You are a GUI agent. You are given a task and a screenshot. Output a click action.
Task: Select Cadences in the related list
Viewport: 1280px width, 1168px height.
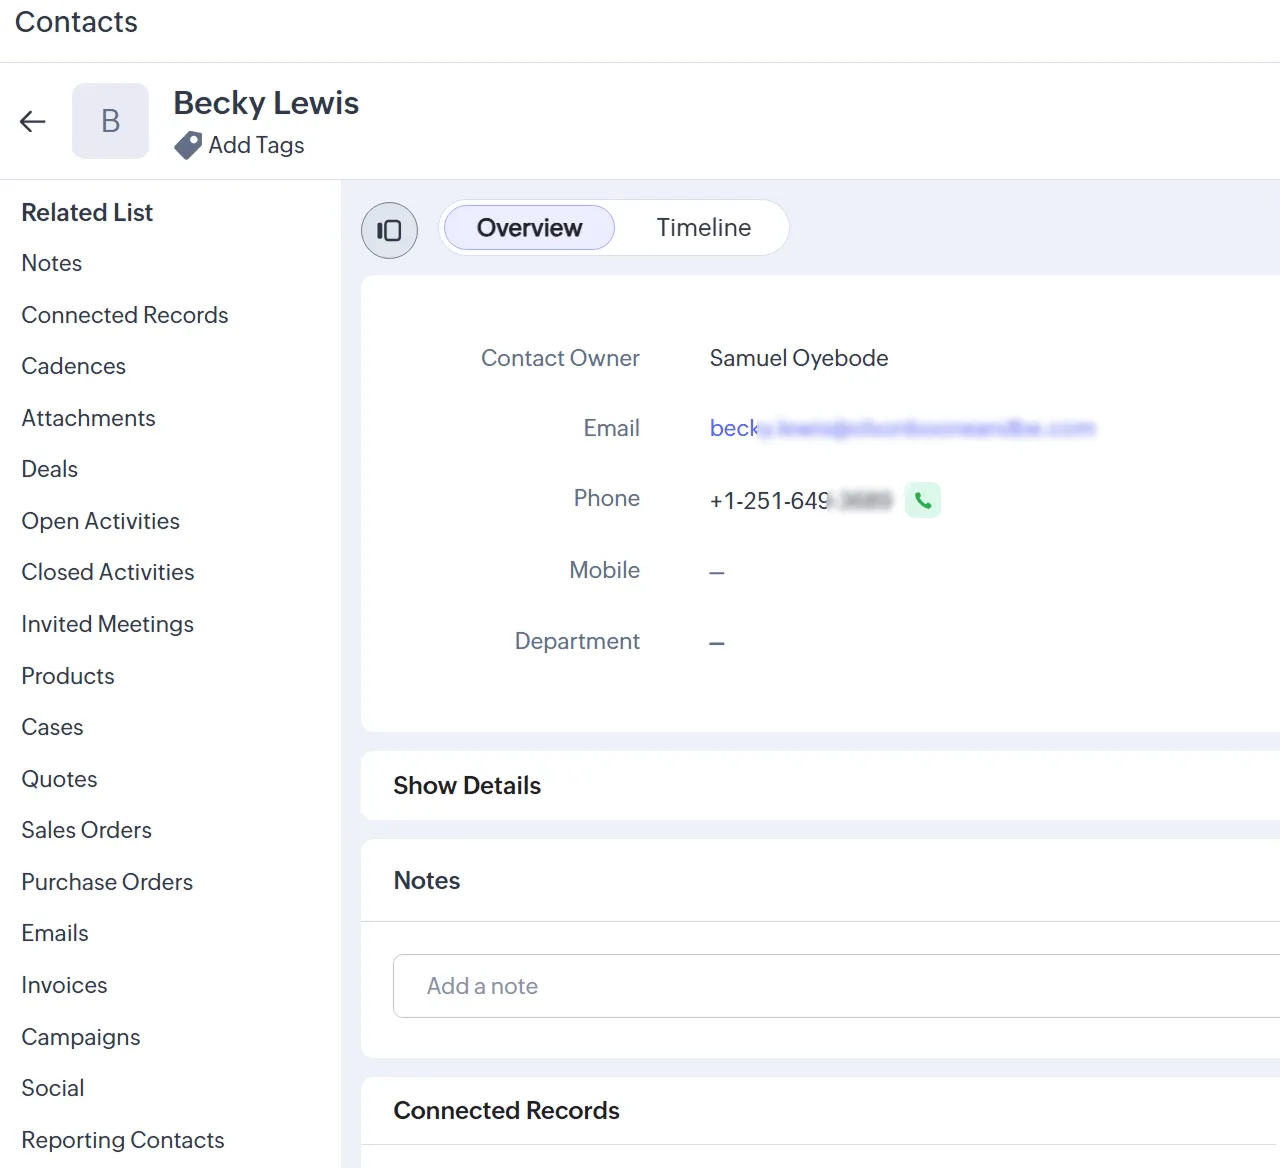point(74,366)
